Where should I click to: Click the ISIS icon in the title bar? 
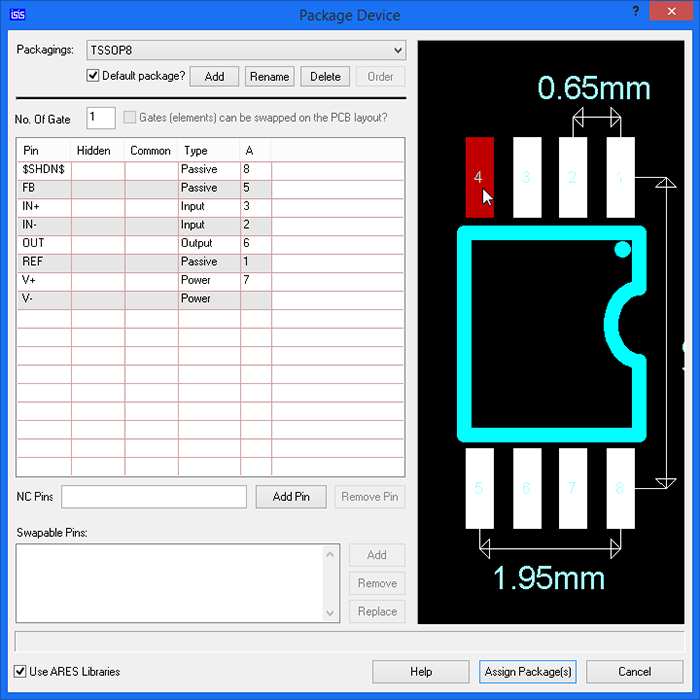point(16,15)
